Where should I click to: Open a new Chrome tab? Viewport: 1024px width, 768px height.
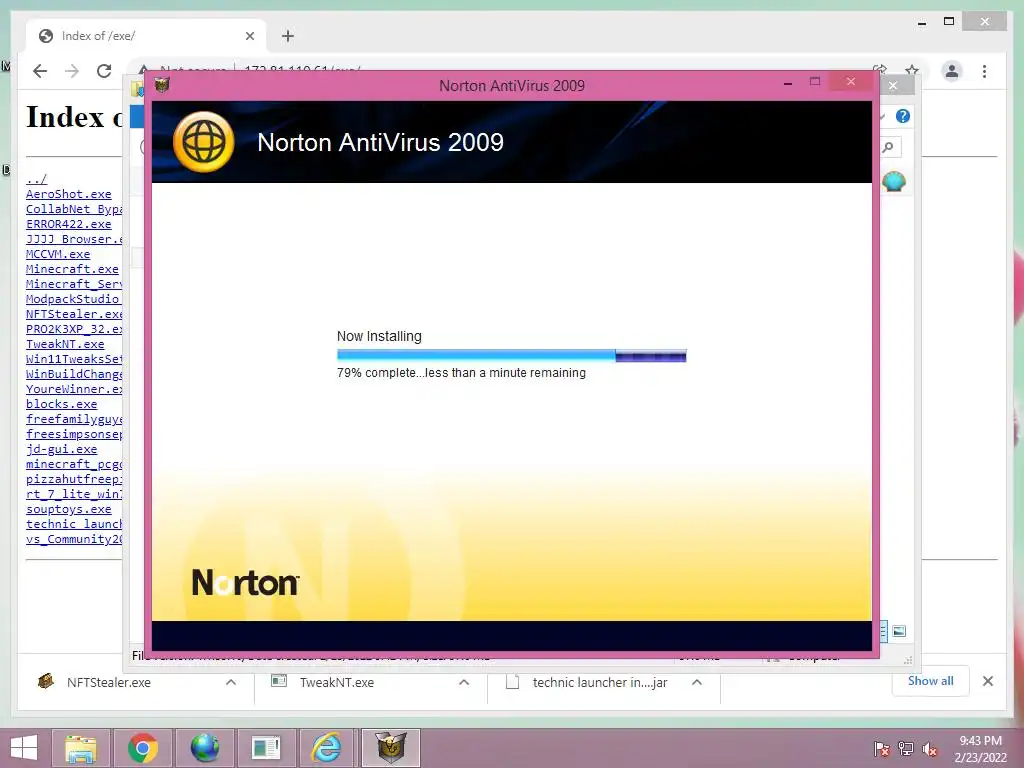(x=288, y=36)
